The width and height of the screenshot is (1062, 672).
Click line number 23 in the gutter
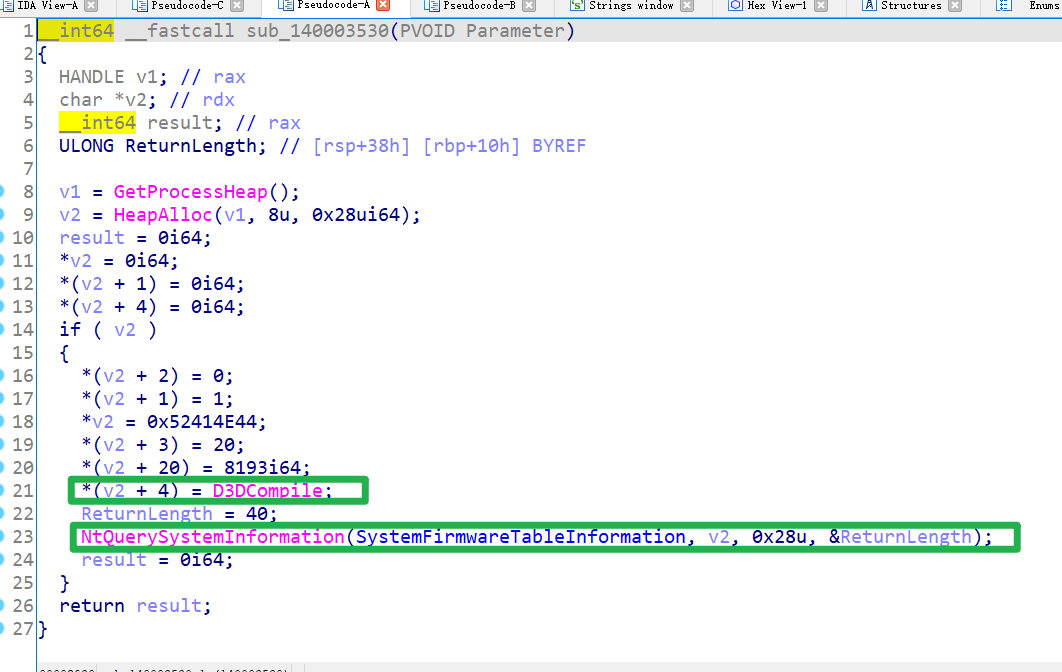pos(22,537)
